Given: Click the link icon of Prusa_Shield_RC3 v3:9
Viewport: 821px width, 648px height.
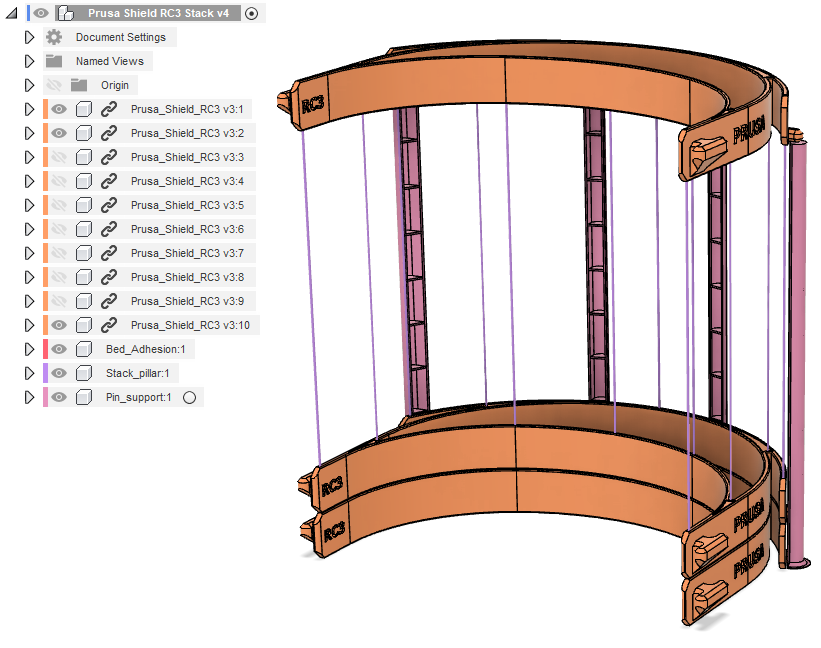Looking at the screenshot, I should point(108,301).
